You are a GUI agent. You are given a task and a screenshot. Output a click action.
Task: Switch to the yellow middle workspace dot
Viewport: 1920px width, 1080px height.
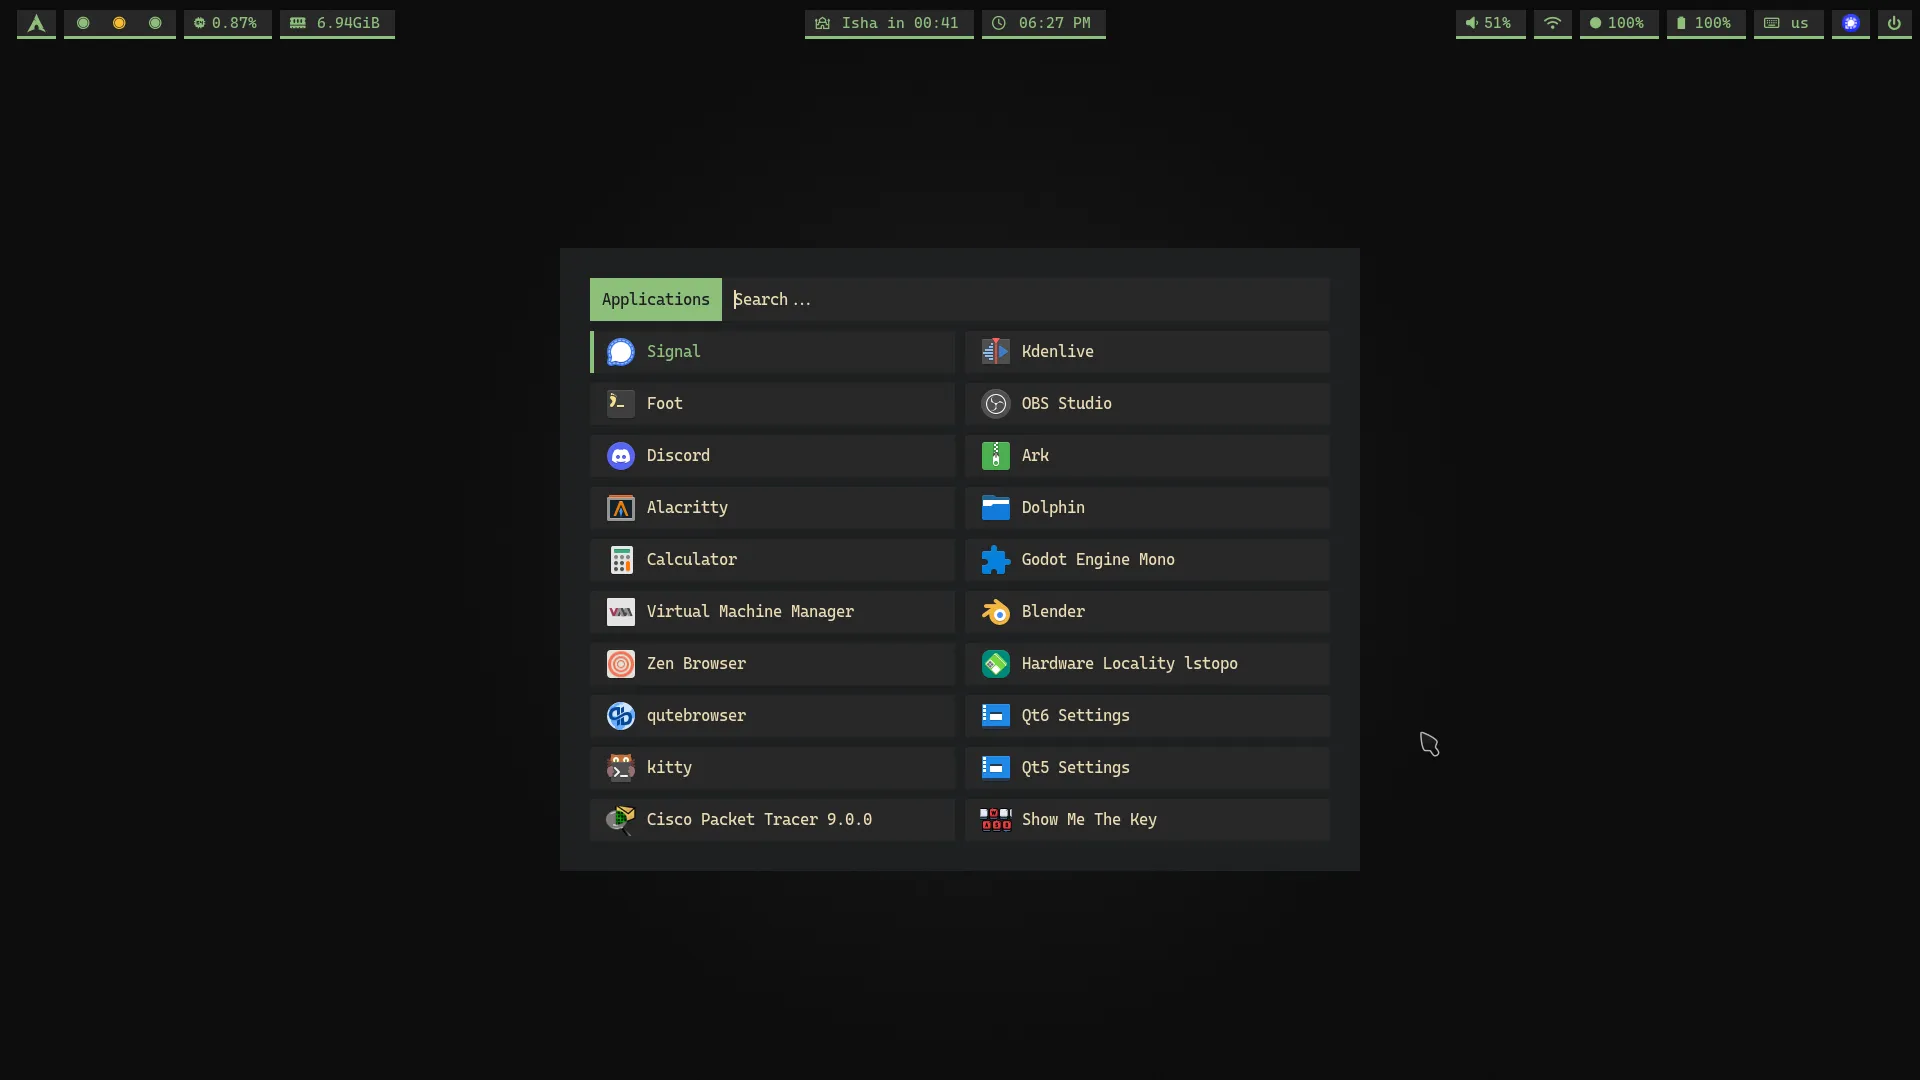click(119, 23)
